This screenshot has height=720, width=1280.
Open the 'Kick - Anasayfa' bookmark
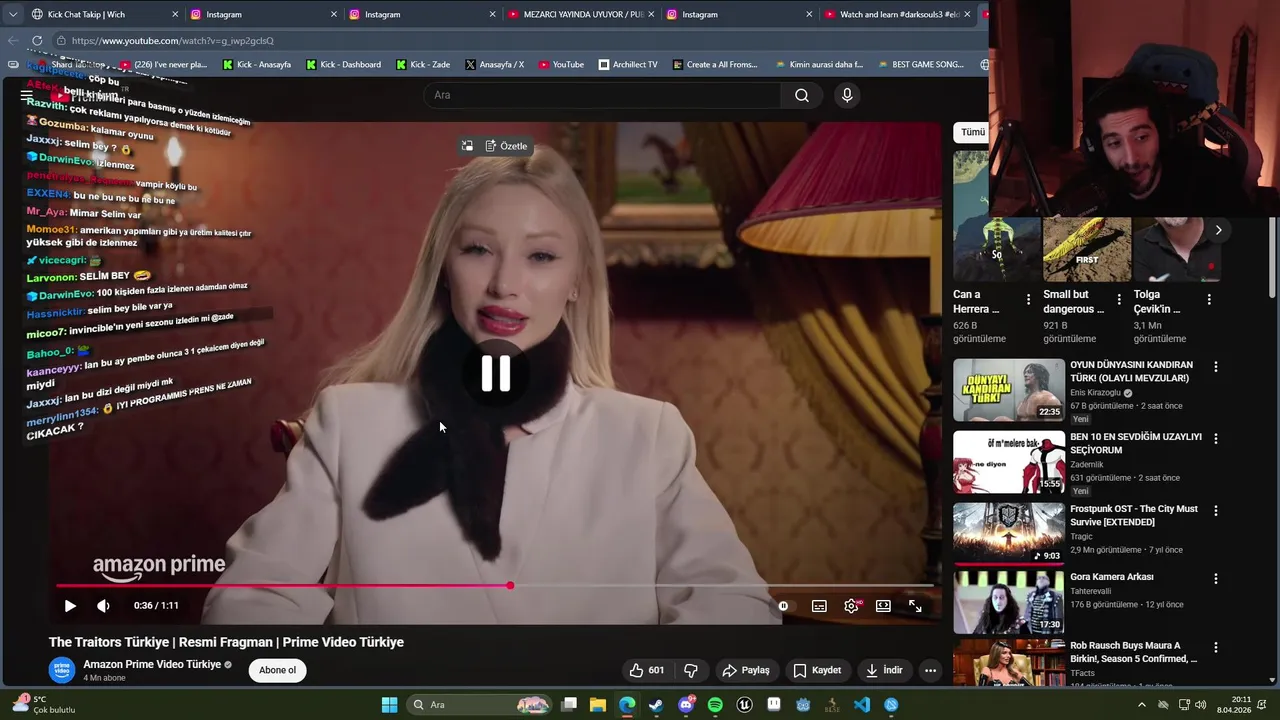pyautogui.click(x=256, y=65)
